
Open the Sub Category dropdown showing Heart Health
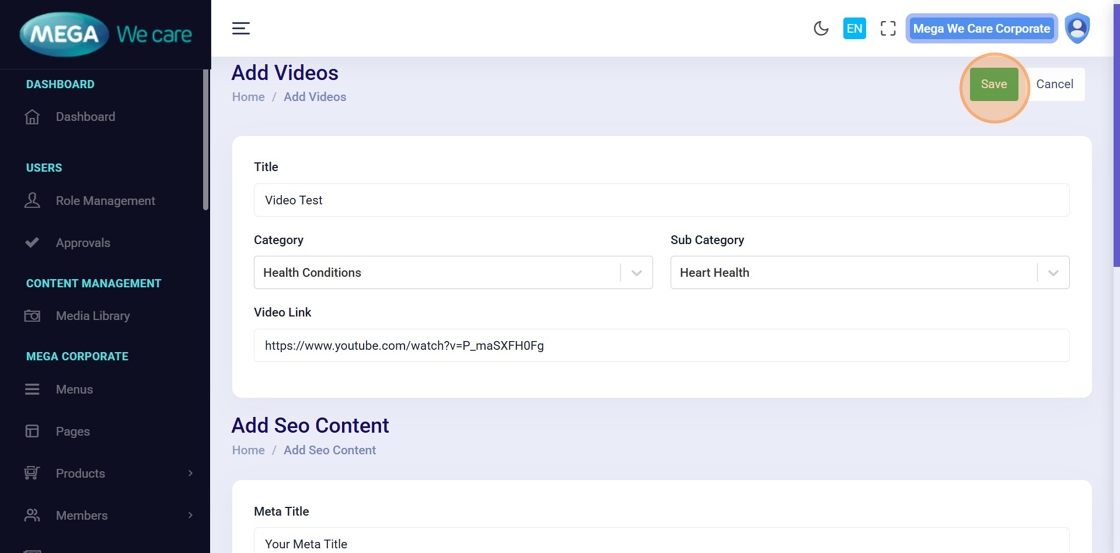point(868,273)
